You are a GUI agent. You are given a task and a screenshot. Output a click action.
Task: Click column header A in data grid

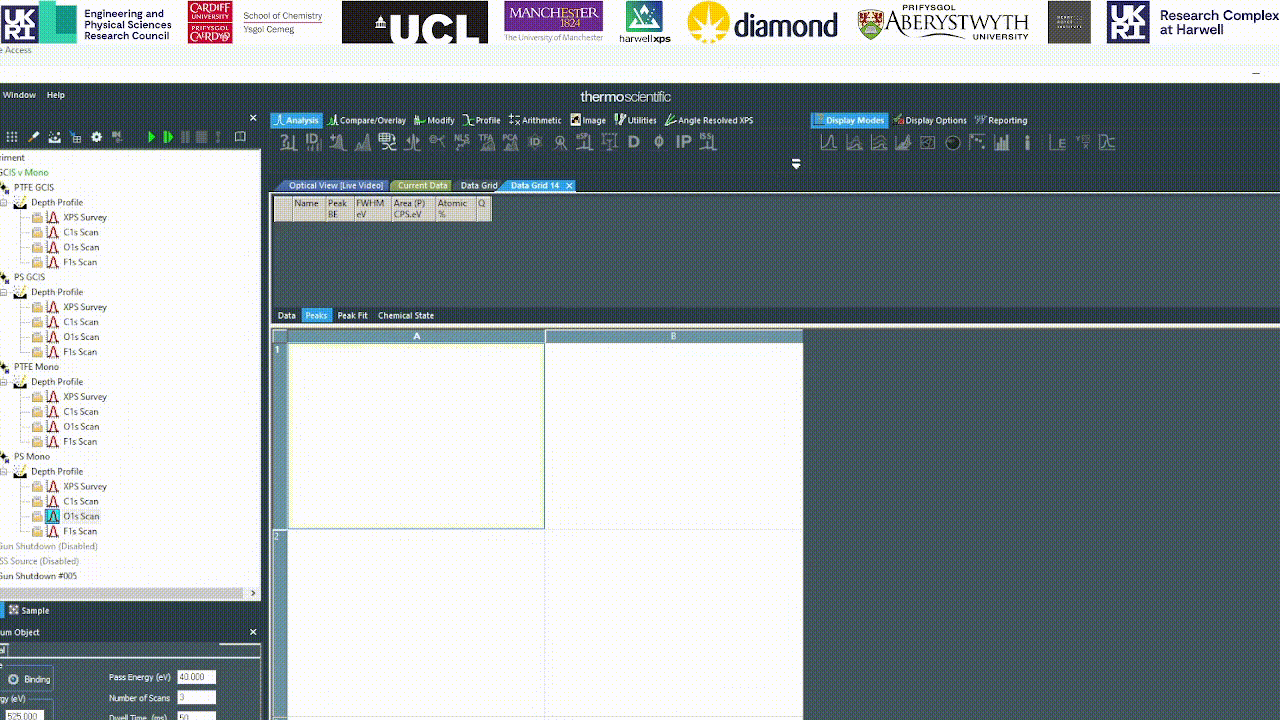click(x=417, y=336)
